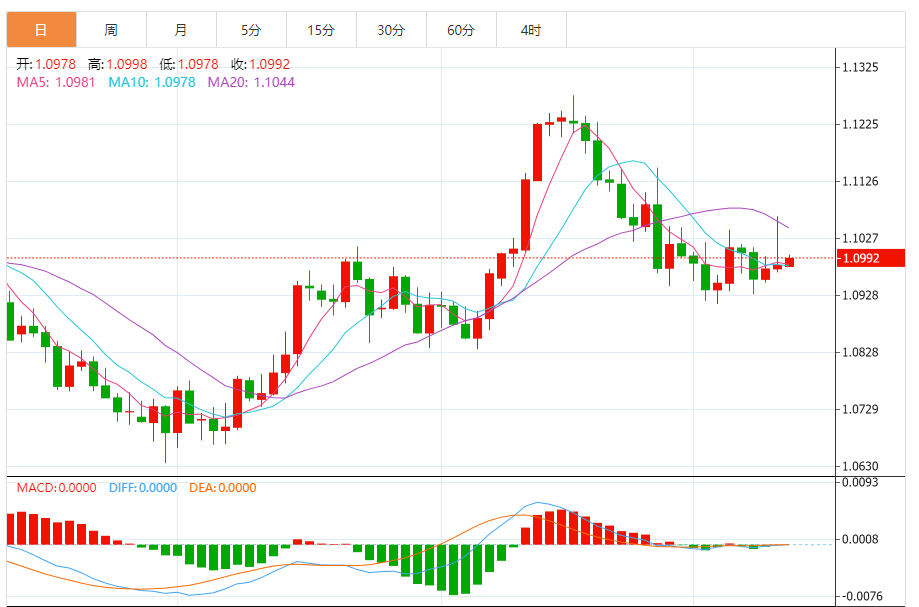This screenshot has width=919, height=607.
Task: Click the 1.1225 price axis label
Action: click(x=860, y=124)
